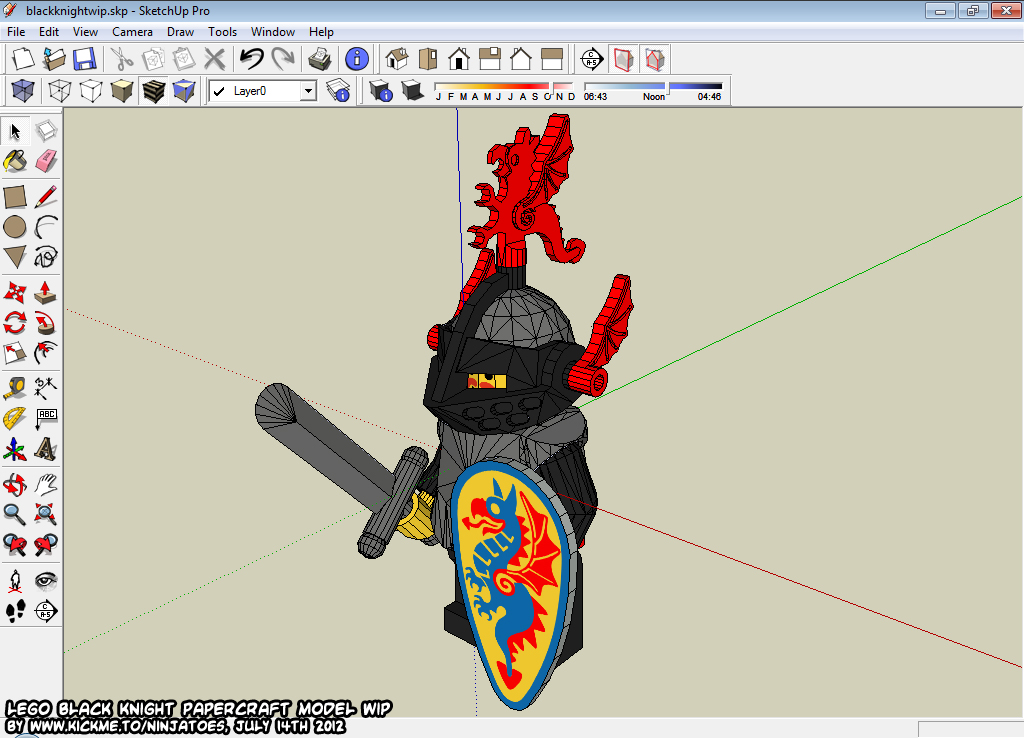The height and width of the screenshot is (738, 1024).
Task: Open the Layer0 dropdown list
Action: coord(307,91)
